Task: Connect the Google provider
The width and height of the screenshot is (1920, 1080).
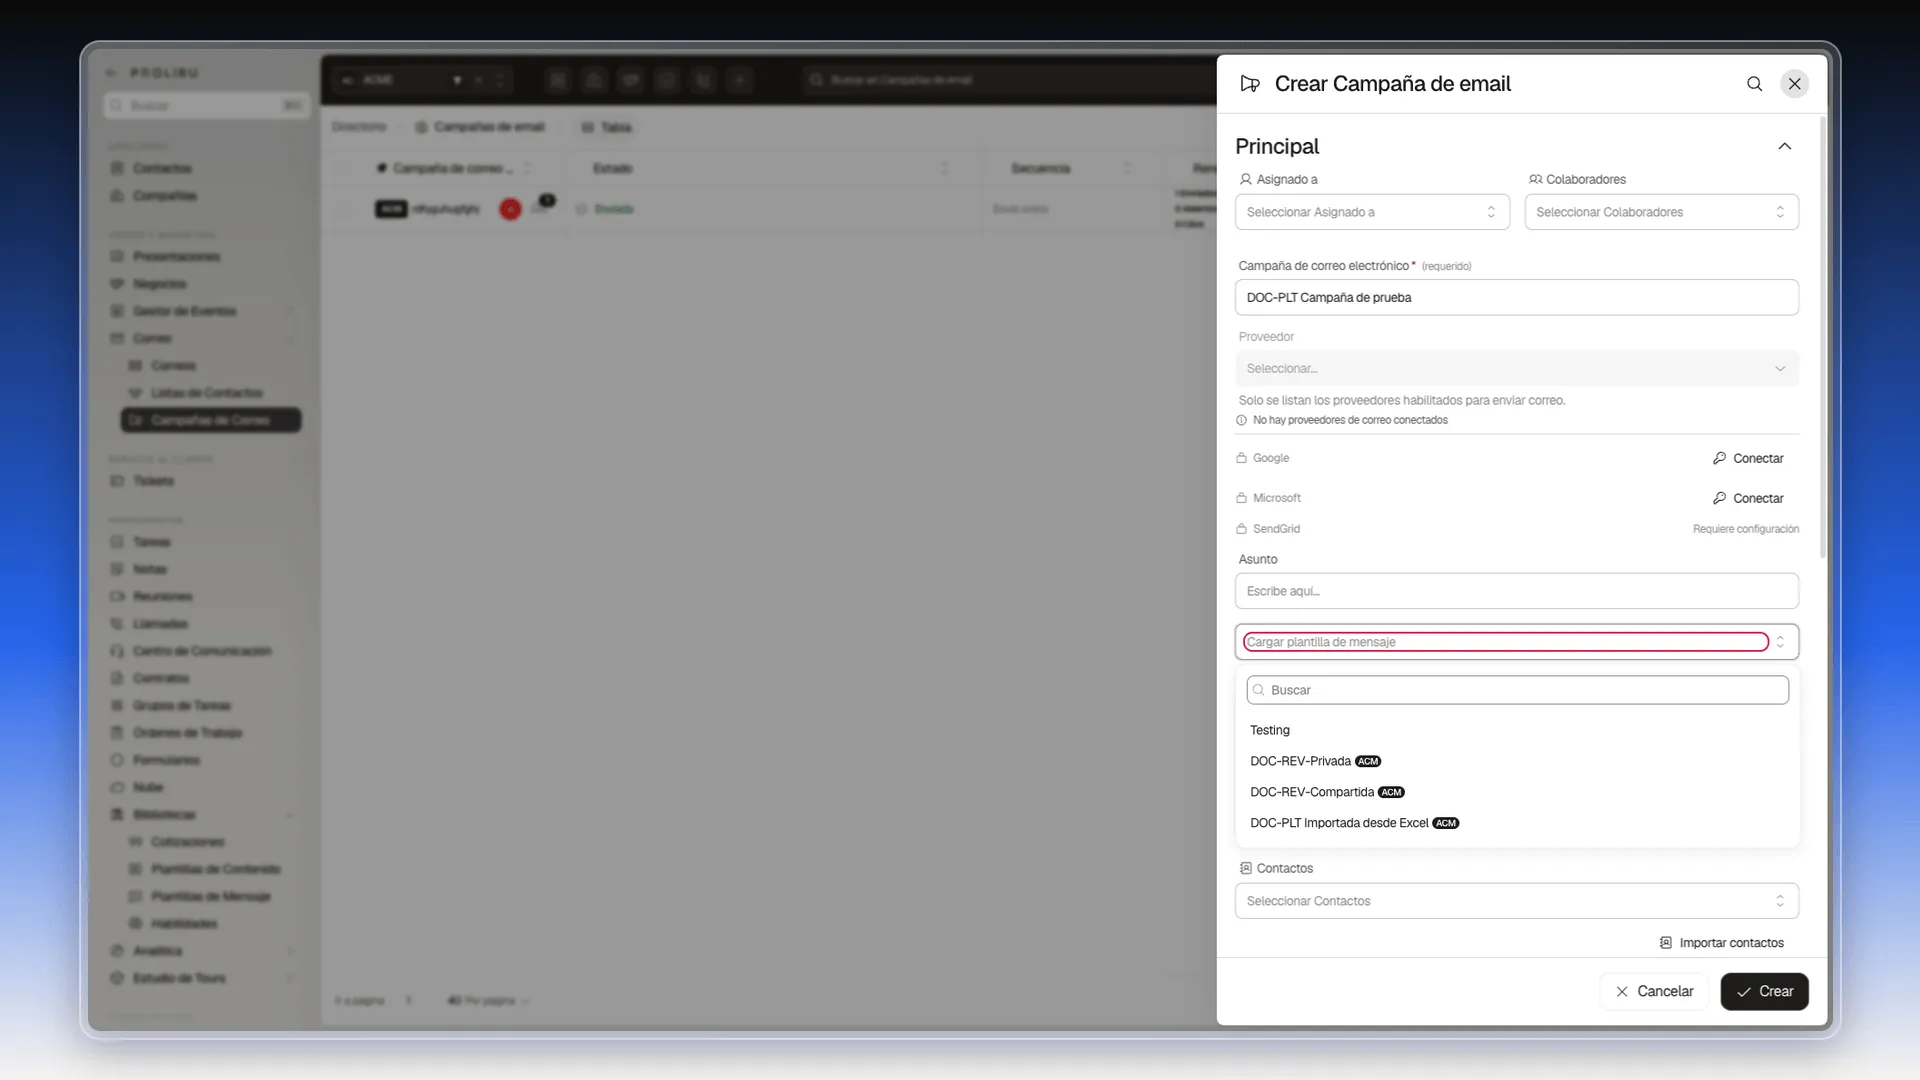Action: pyautogui.click(x=1748, y=458)
